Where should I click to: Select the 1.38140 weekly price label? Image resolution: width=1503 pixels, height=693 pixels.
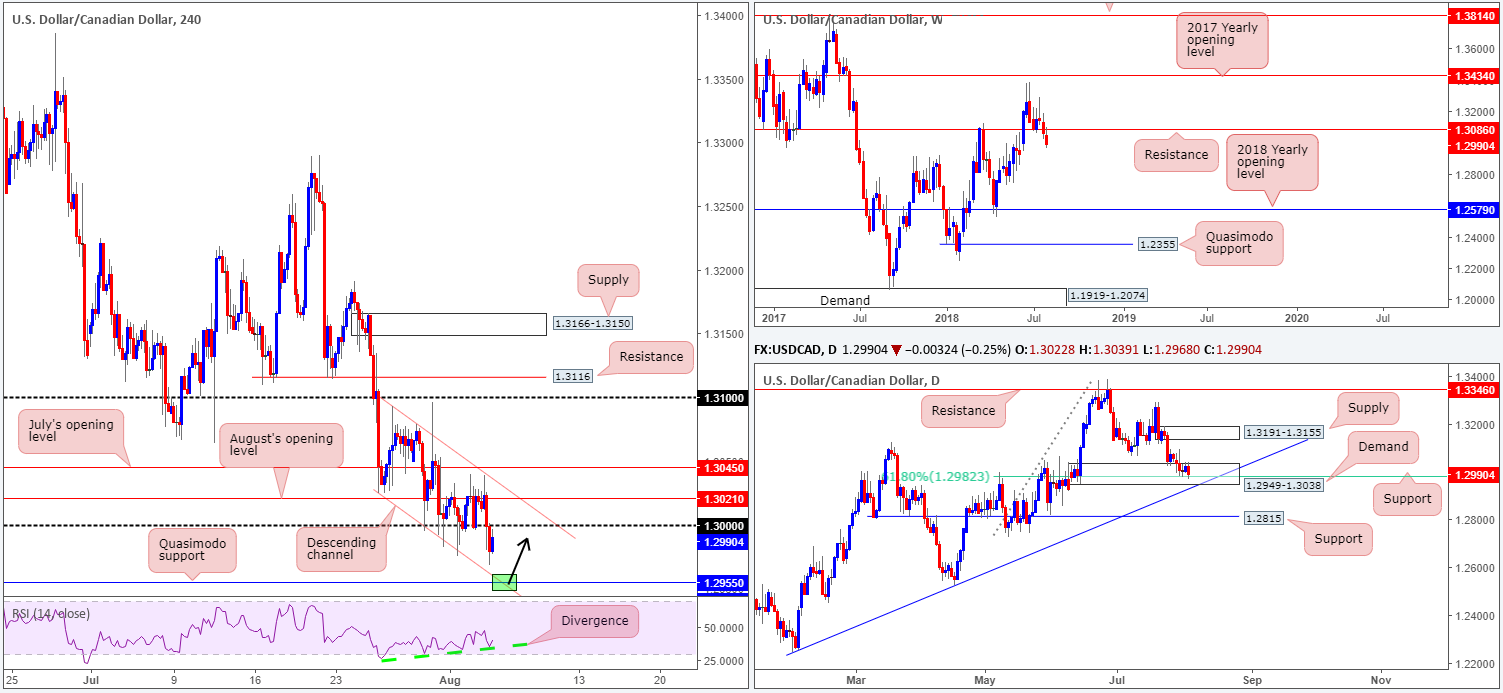[x=1474, y=17]
